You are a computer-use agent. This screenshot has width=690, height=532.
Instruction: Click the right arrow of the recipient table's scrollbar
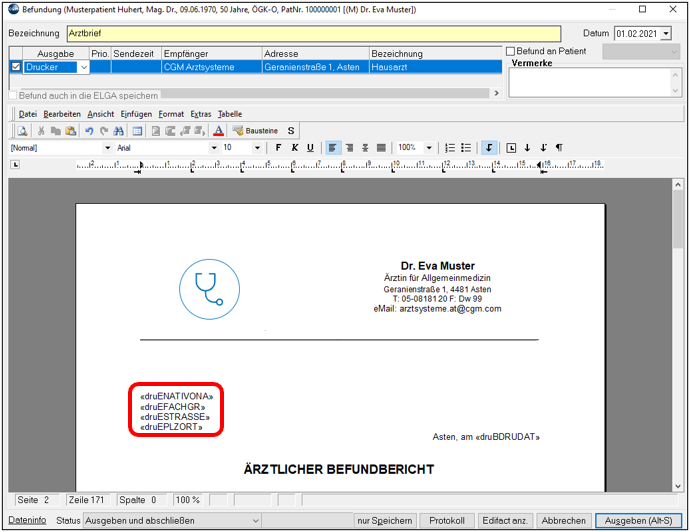[x=496, y=93]
